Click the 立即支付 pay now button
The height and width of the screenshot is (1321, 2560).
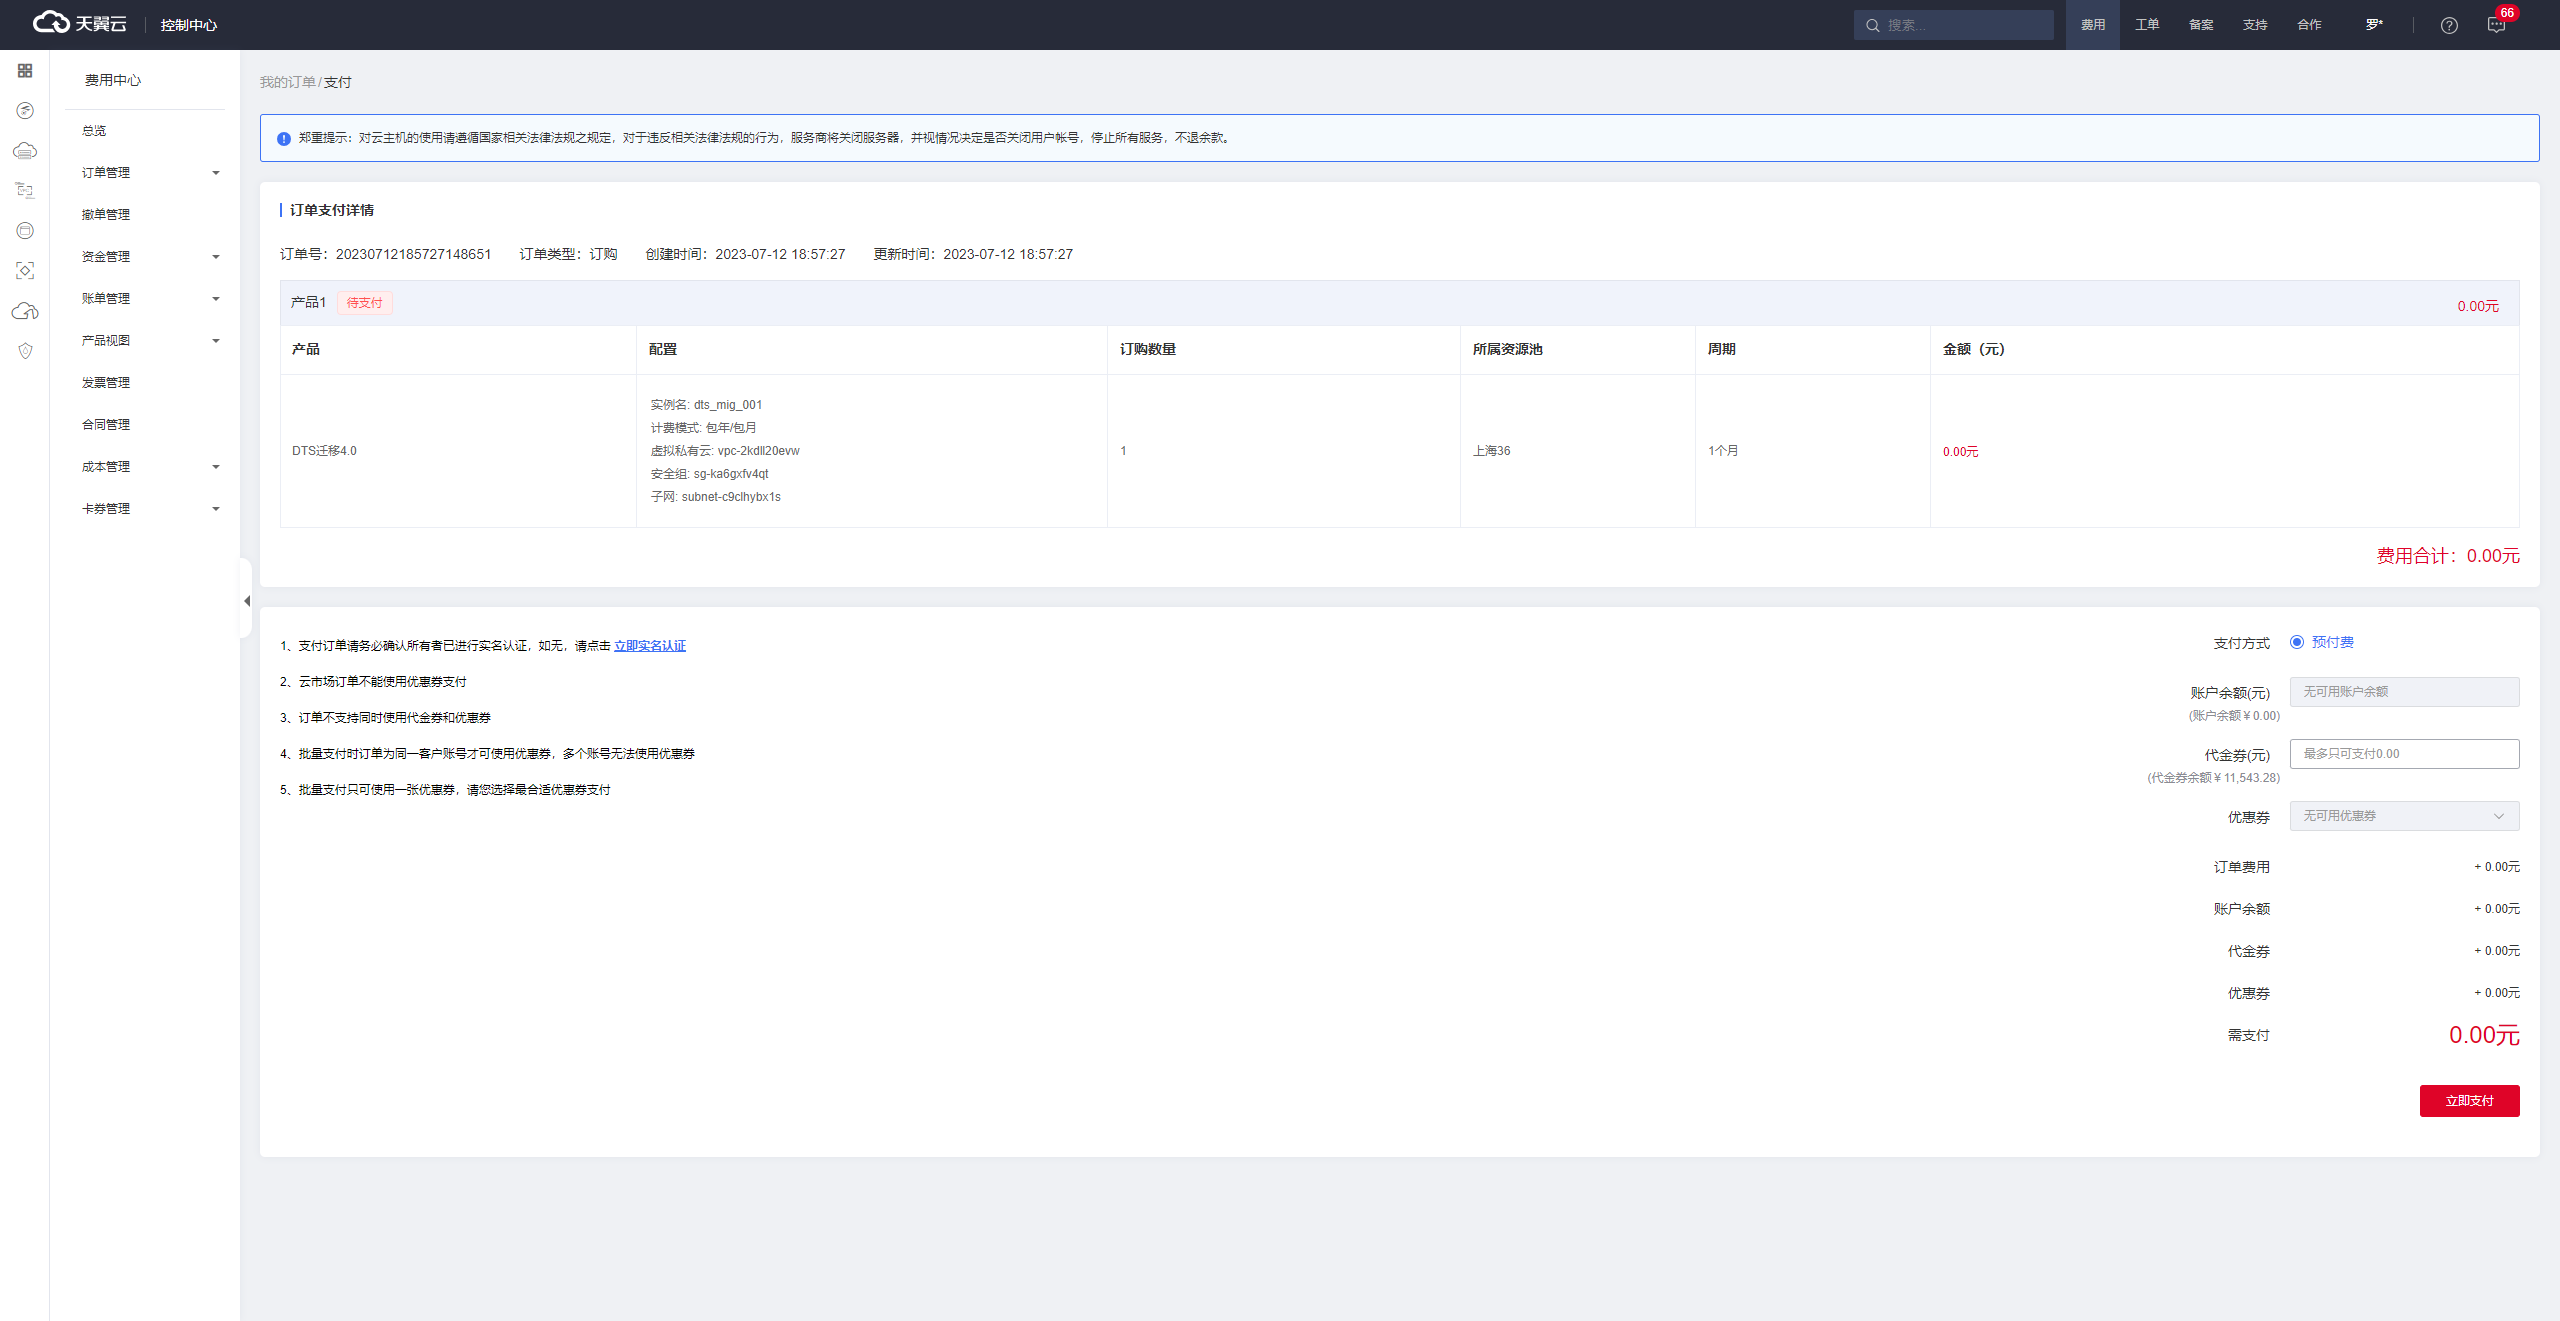click(x=2469, y=1101)
